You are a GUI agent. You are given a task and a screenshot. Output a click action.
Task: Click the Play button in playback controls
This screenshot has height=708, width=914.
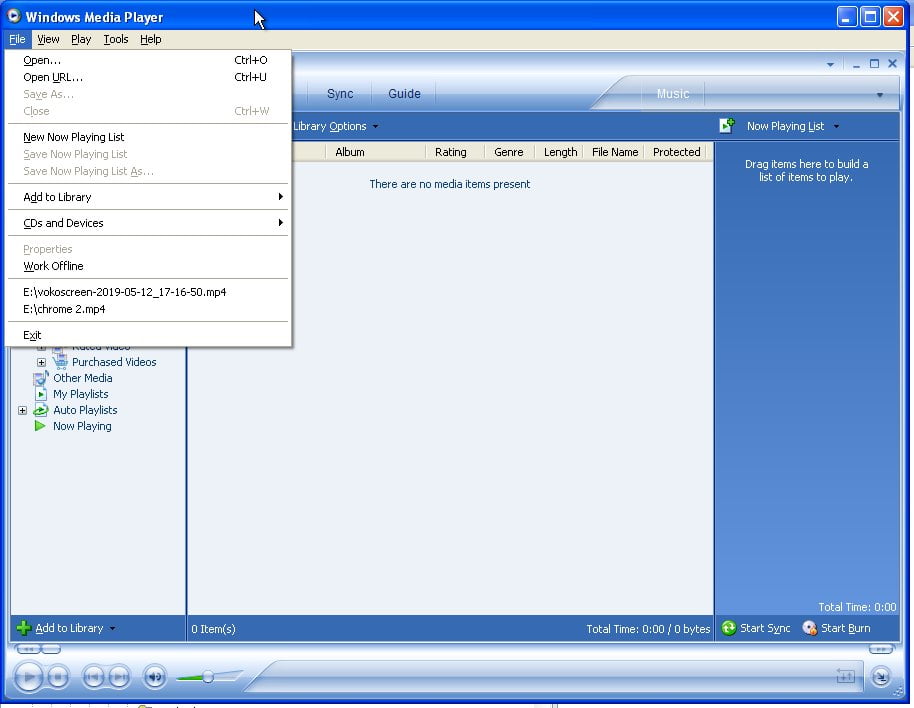pyautogui.click(x=28, y=677)
